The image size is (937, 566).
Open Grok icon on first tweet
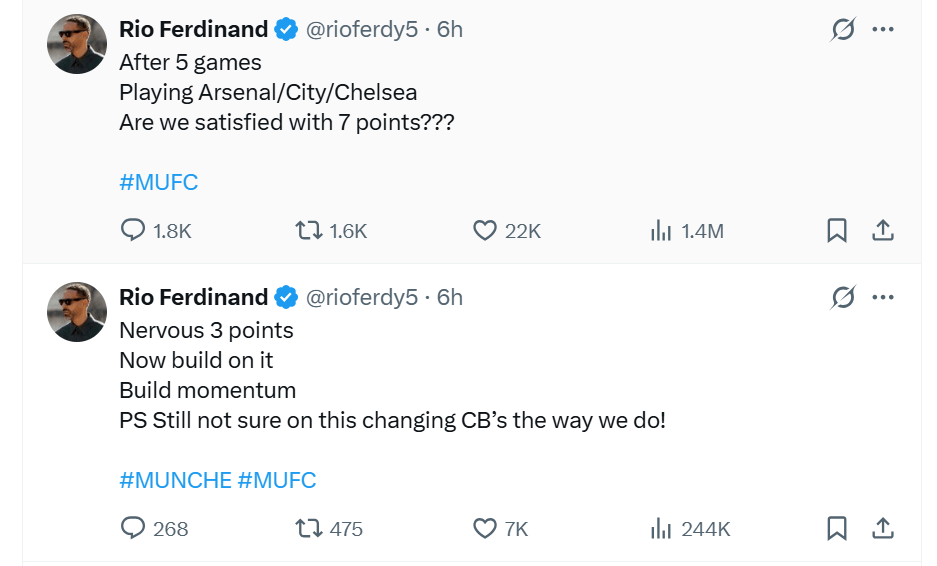point(843,30)
